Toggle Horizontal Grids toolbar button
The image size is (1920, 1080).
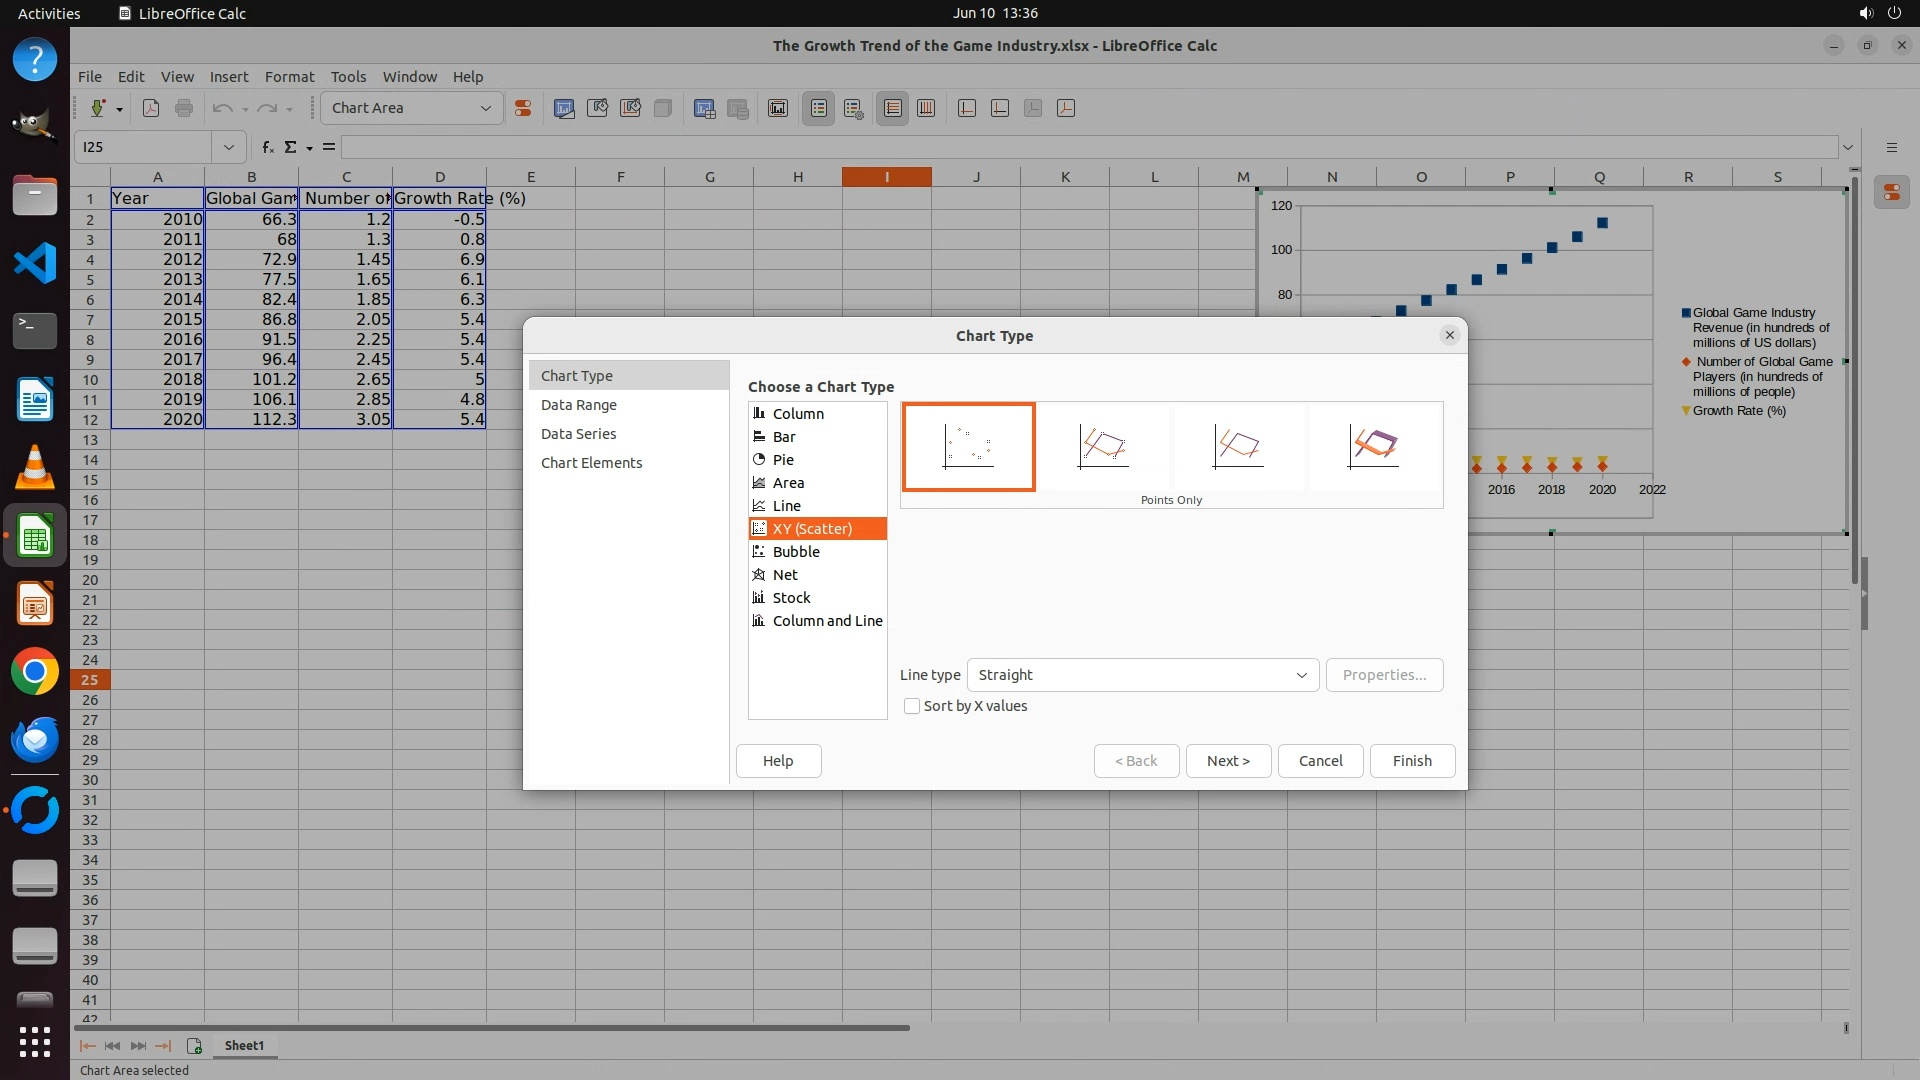(x=893, y=108)
